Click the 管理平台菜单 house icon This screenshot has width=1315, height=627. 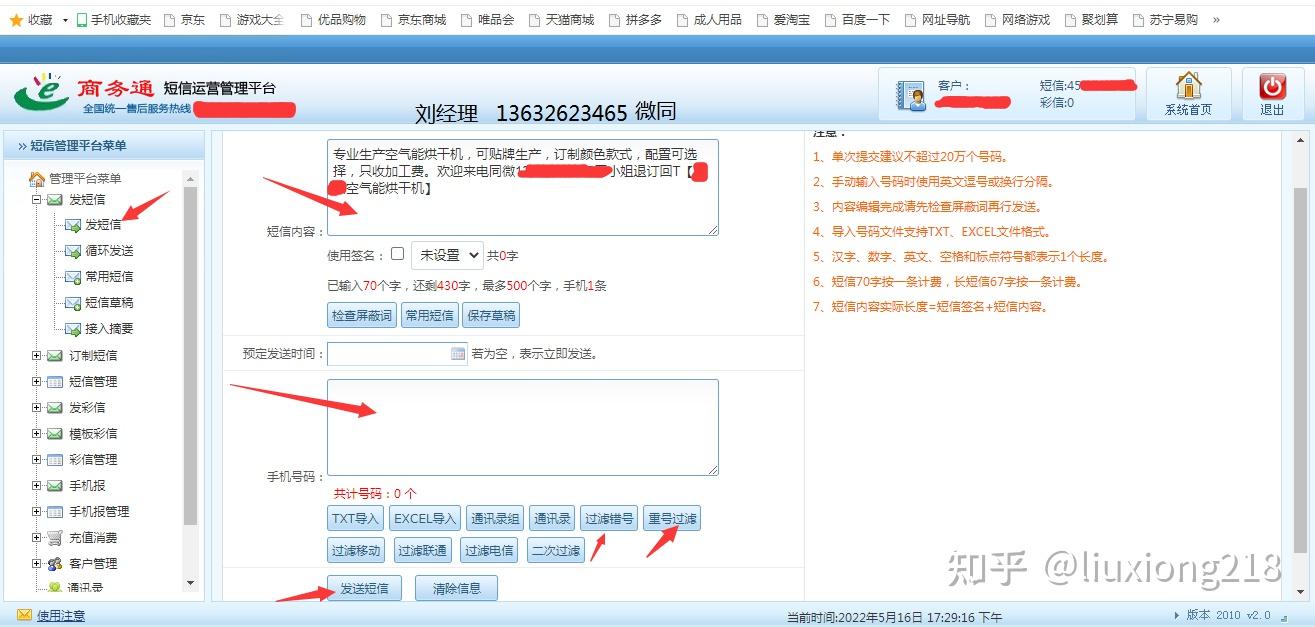(37, 179)
